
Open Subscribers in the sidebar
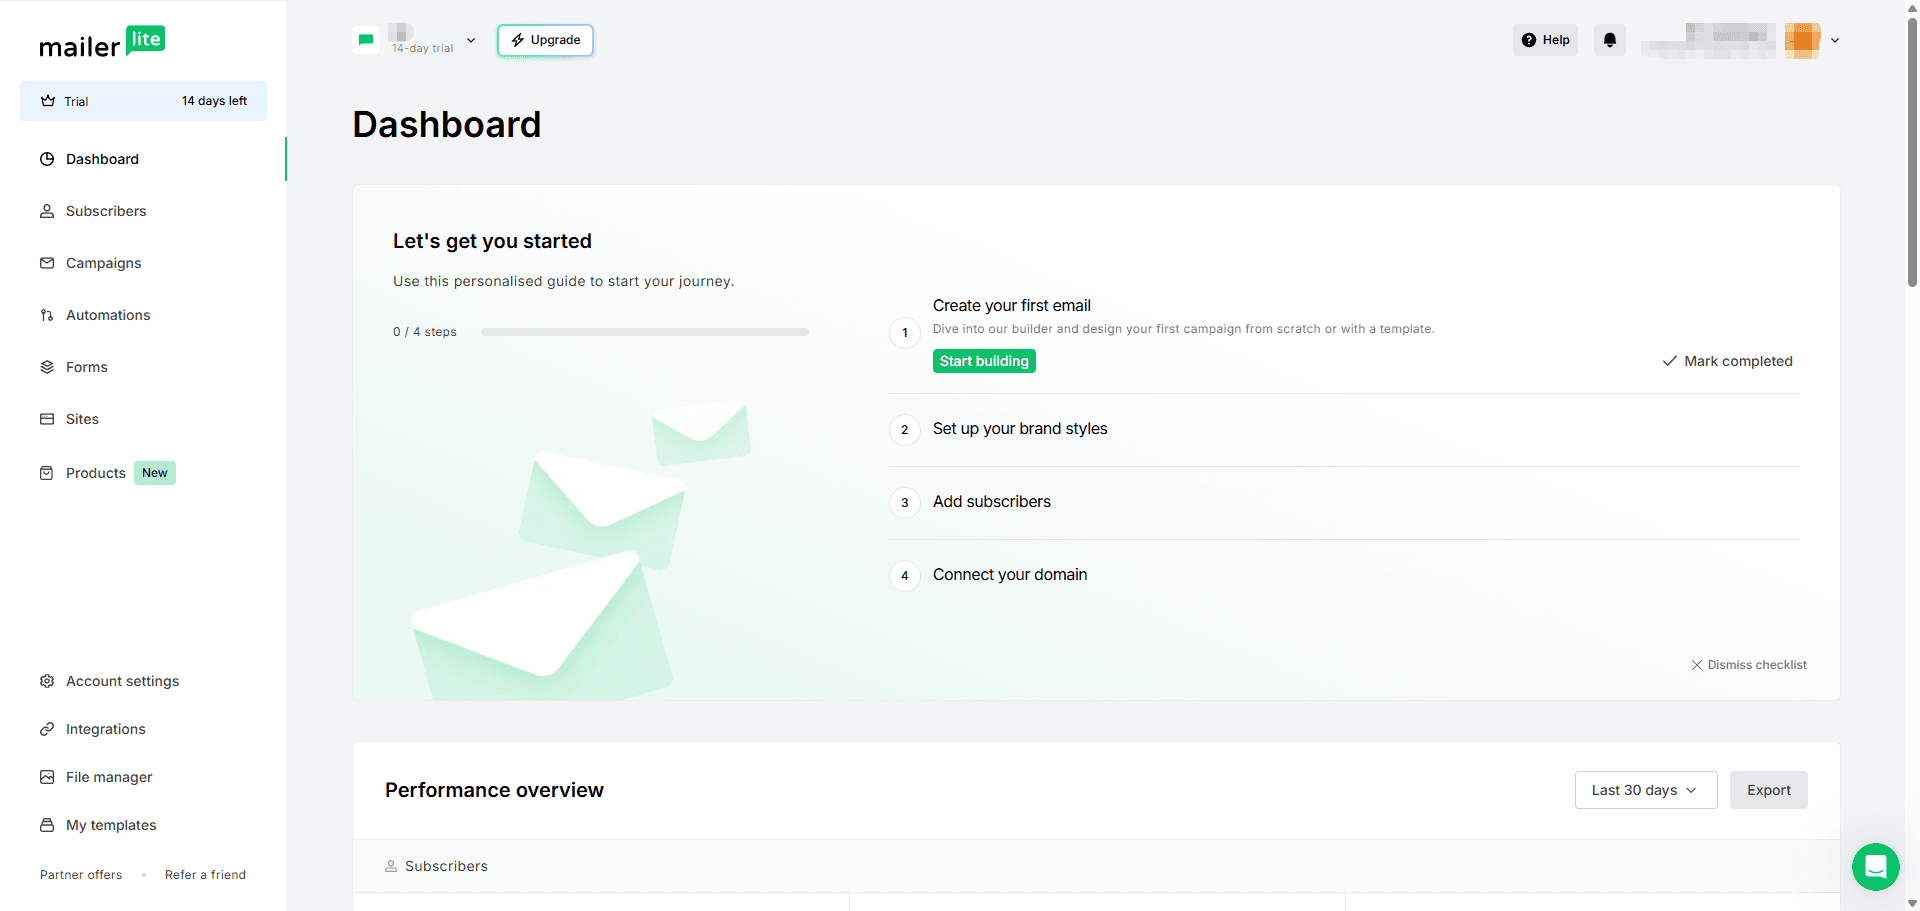tap(106, 211)
